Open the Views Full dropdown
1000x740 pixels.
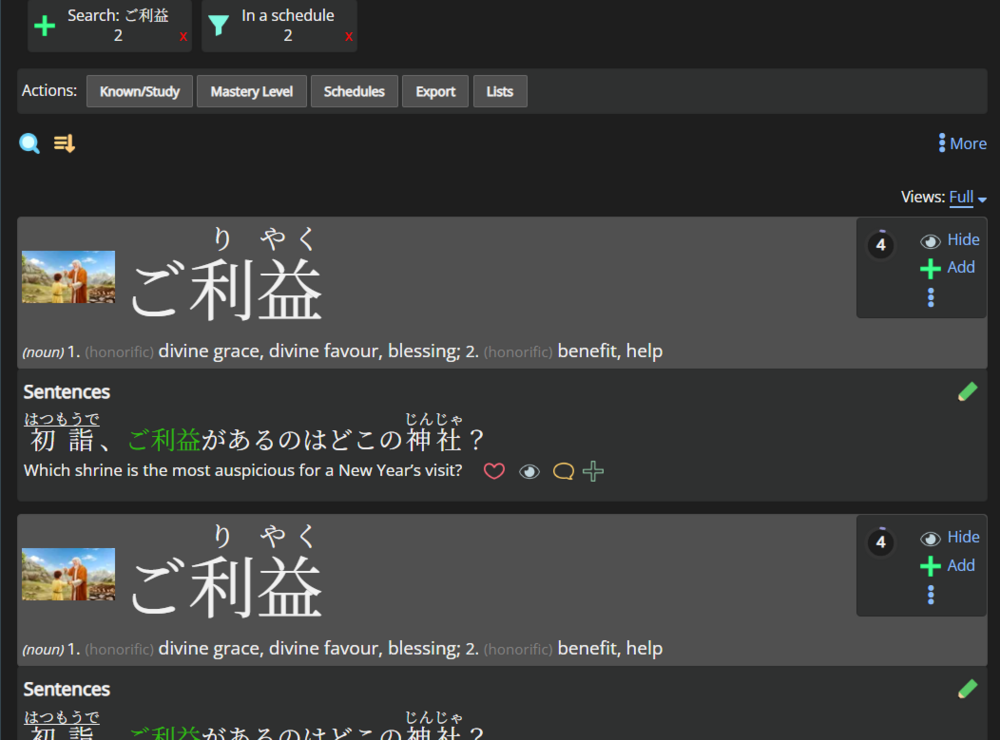pyautogui.click(x=962, y=197)
